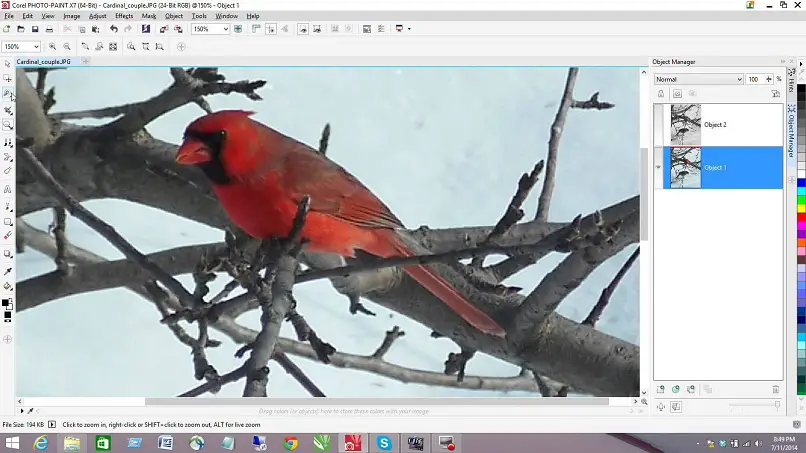This screenshot has width=806, height=453.
Task: Open the Effects menu
Action: pos(124,16)
